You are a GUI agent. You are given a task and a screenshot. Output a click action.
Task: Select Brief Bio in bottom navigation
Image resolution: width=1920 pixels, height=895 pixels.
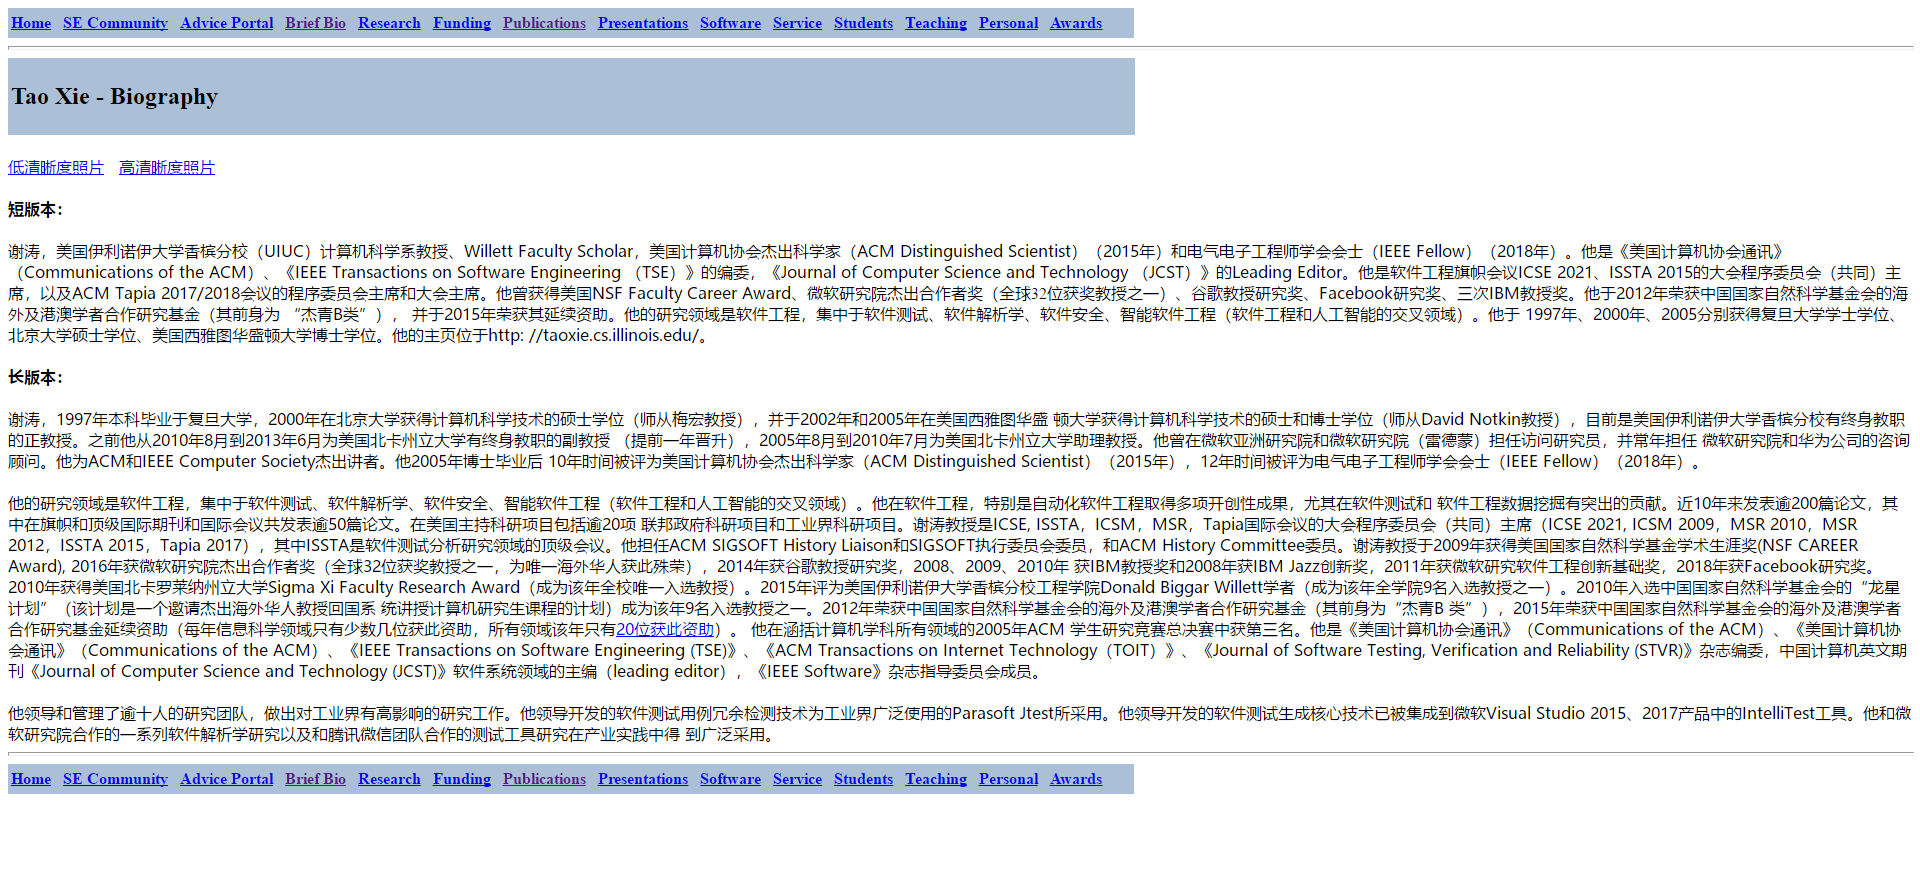tap(315, 779)
